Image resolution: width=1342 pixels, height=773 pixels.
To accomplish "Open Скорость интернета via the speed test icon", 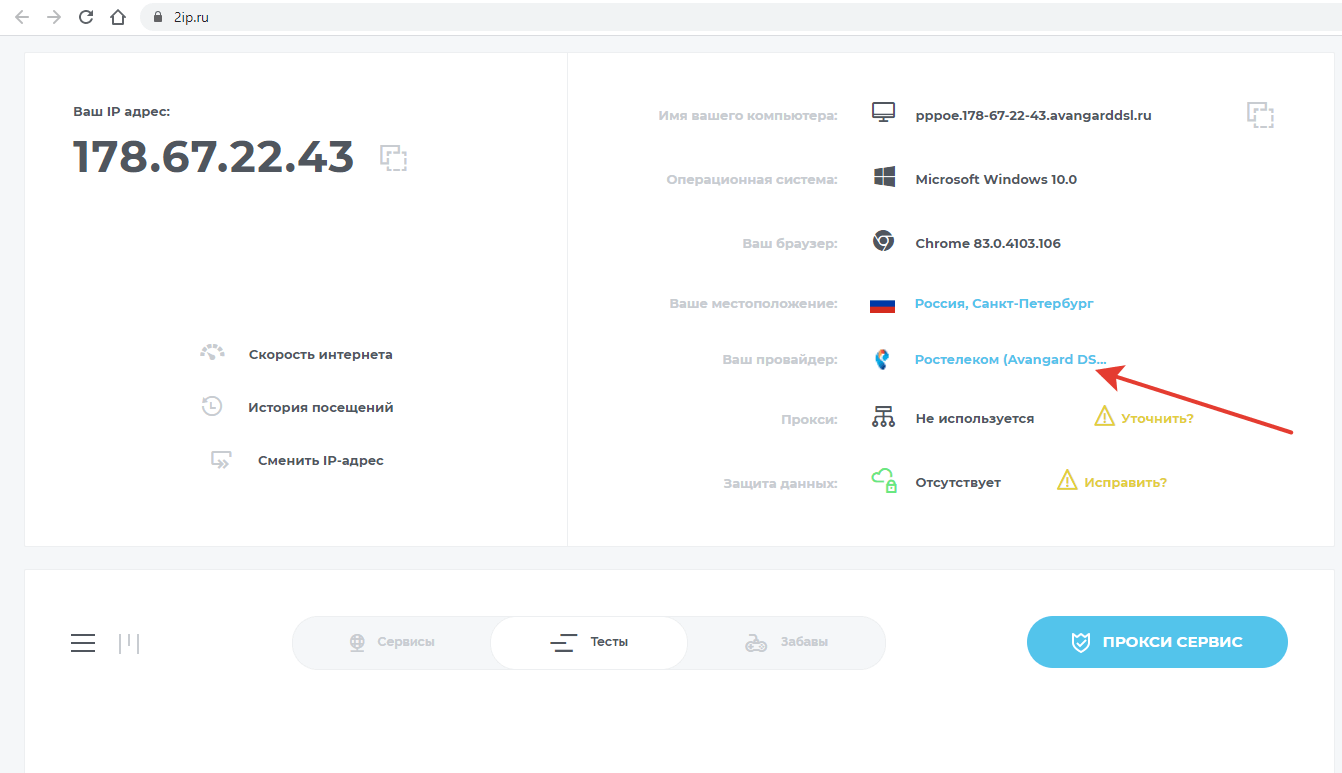I will pyautogui.click(x=212, y=352).
